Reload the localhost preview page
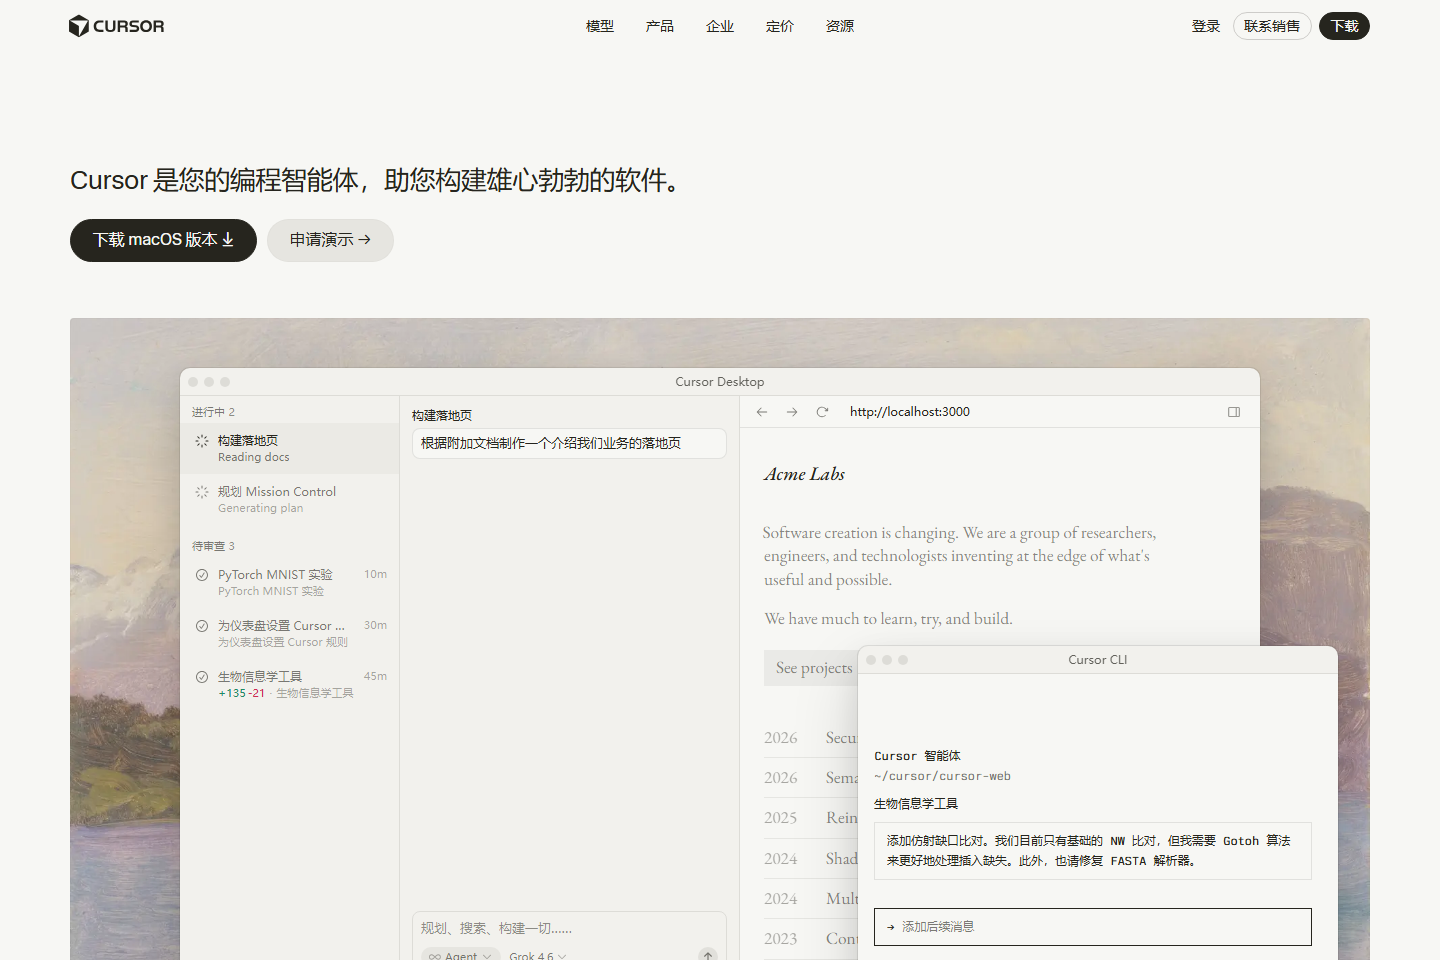Screen dimensions: 1440x960 pyautogui.click(x=822, y=412)
